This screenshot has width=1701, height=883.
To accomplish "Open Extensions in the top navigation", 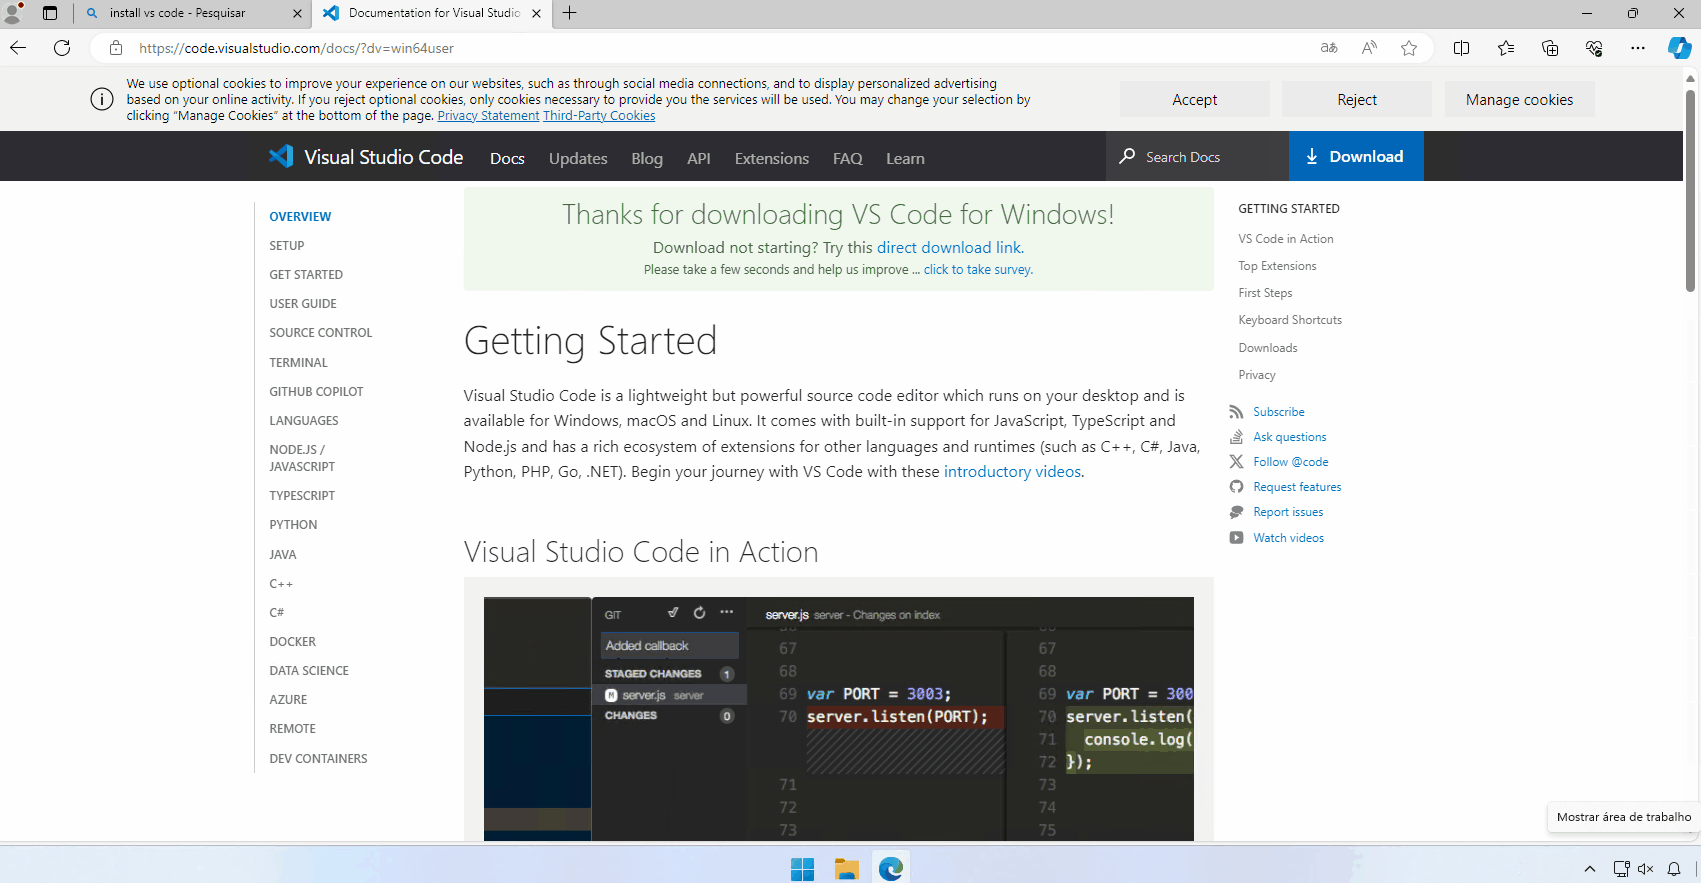I will [x=772, y=158].
